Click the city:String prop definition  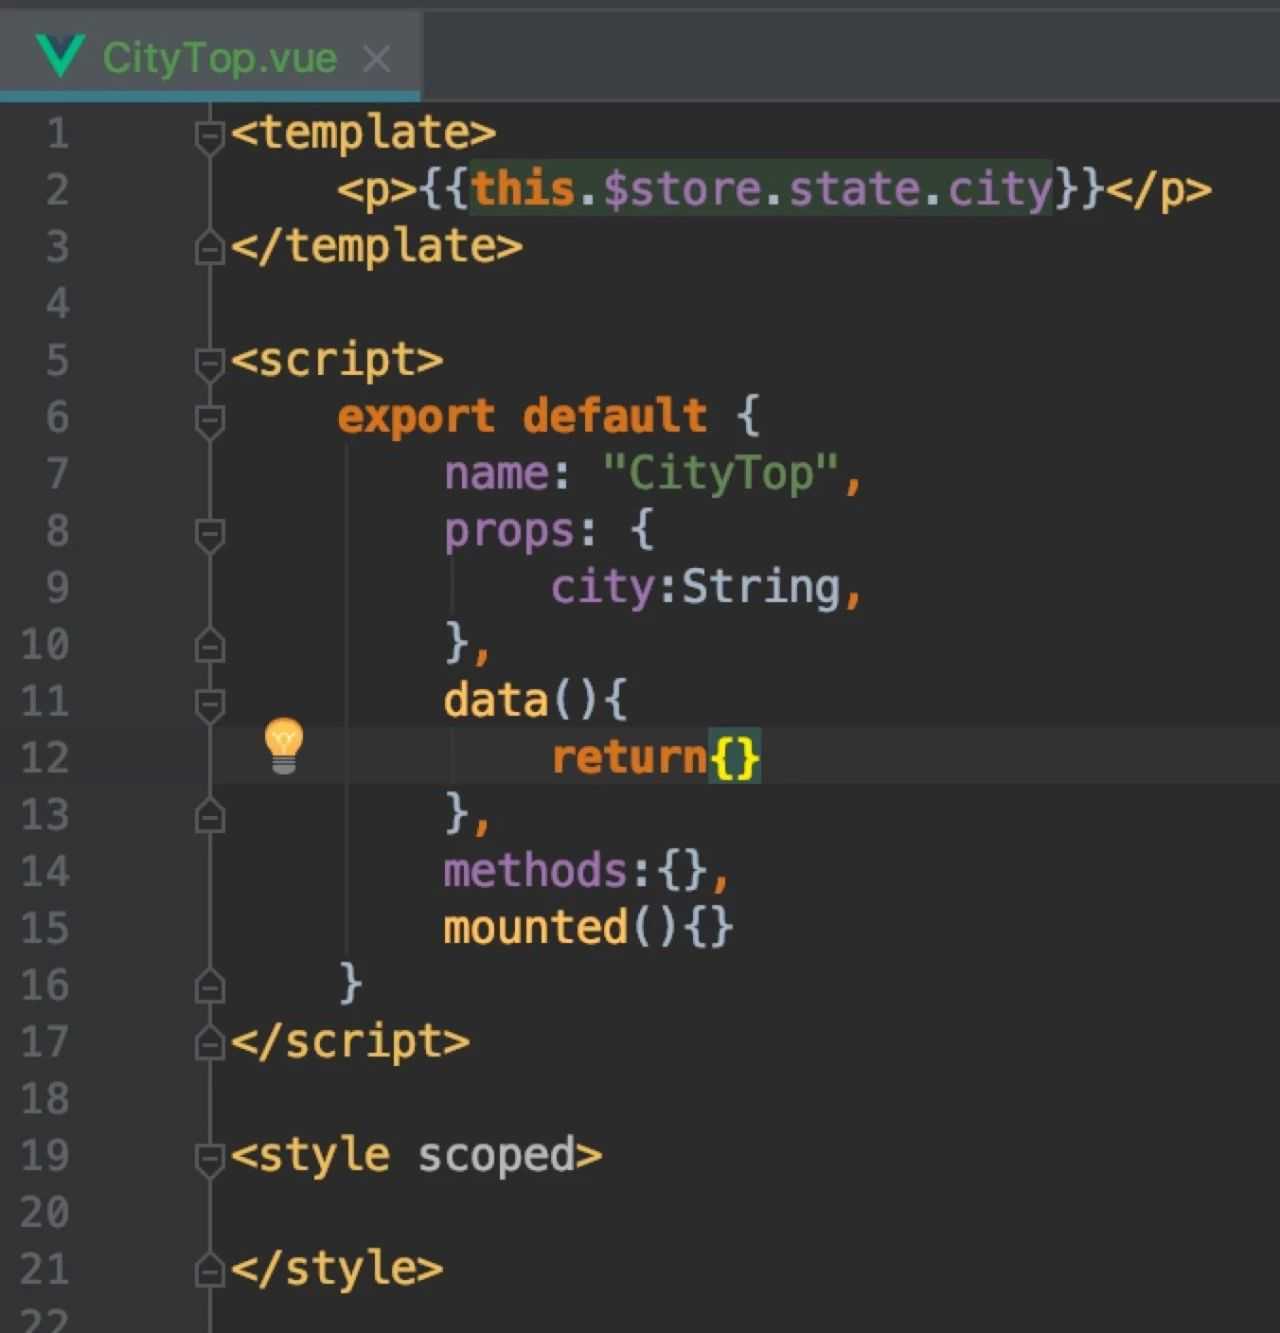(x=696, y=587)
